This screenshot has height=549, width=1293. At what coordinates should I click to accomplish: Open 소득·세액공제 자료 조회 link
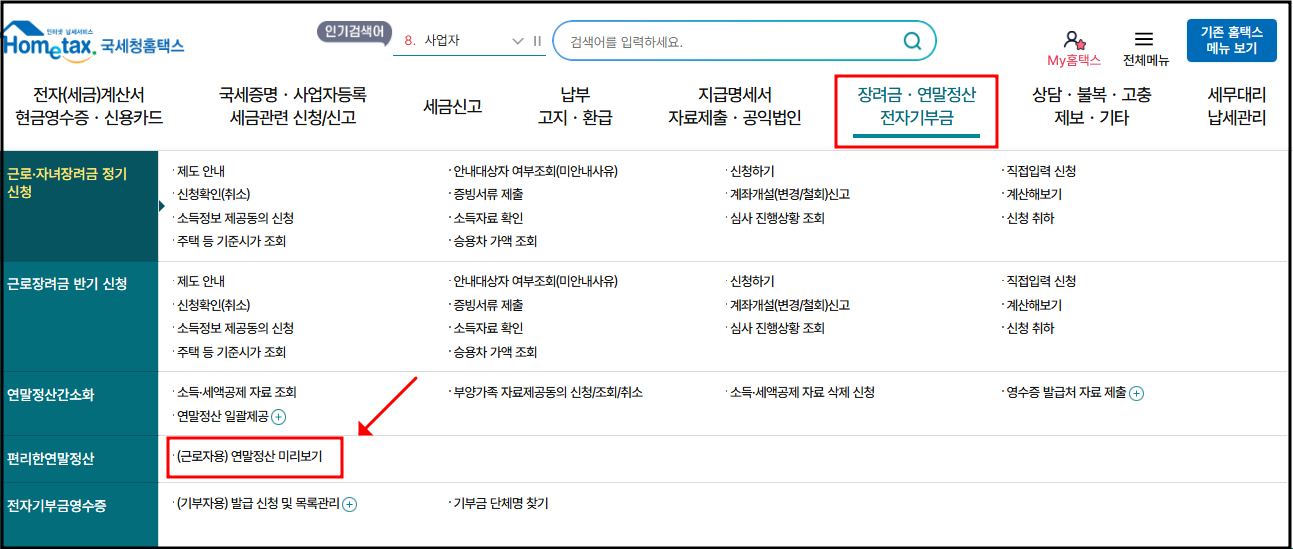click(236, 393)
